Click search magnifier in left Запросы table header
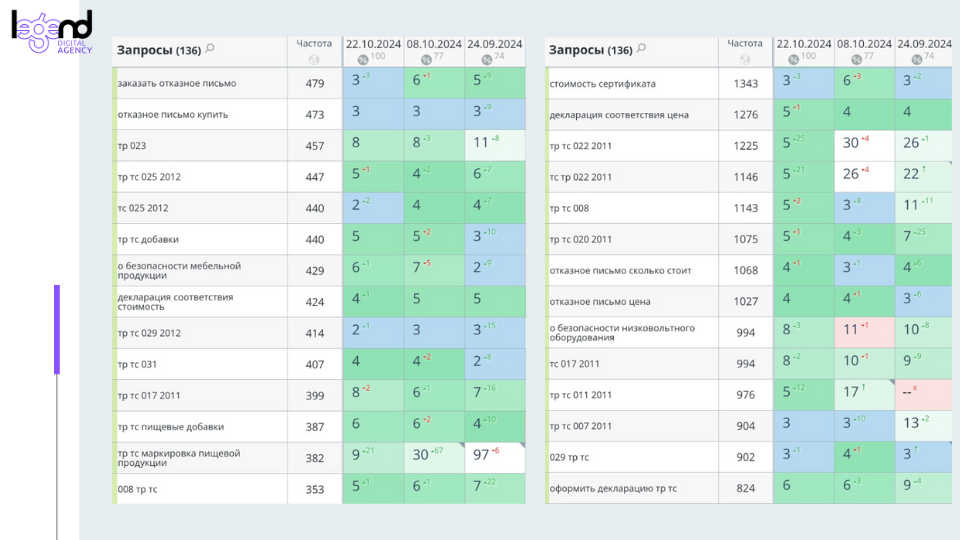This screenshot has height=540, width=960. tap(210, 48)
